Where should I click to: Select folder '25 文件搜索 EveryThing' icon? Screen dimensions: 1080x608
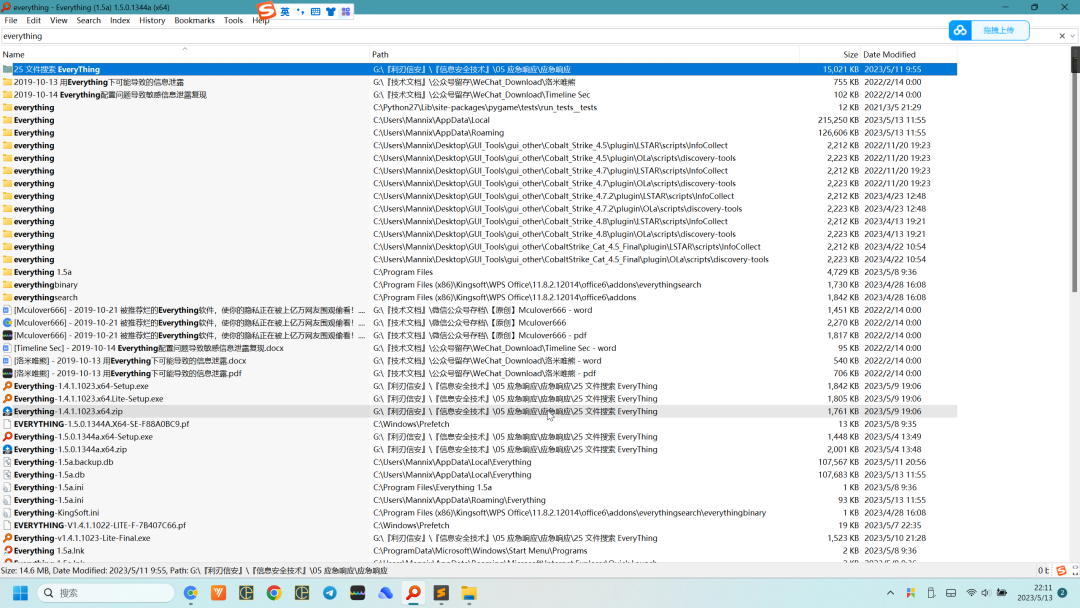8,70
